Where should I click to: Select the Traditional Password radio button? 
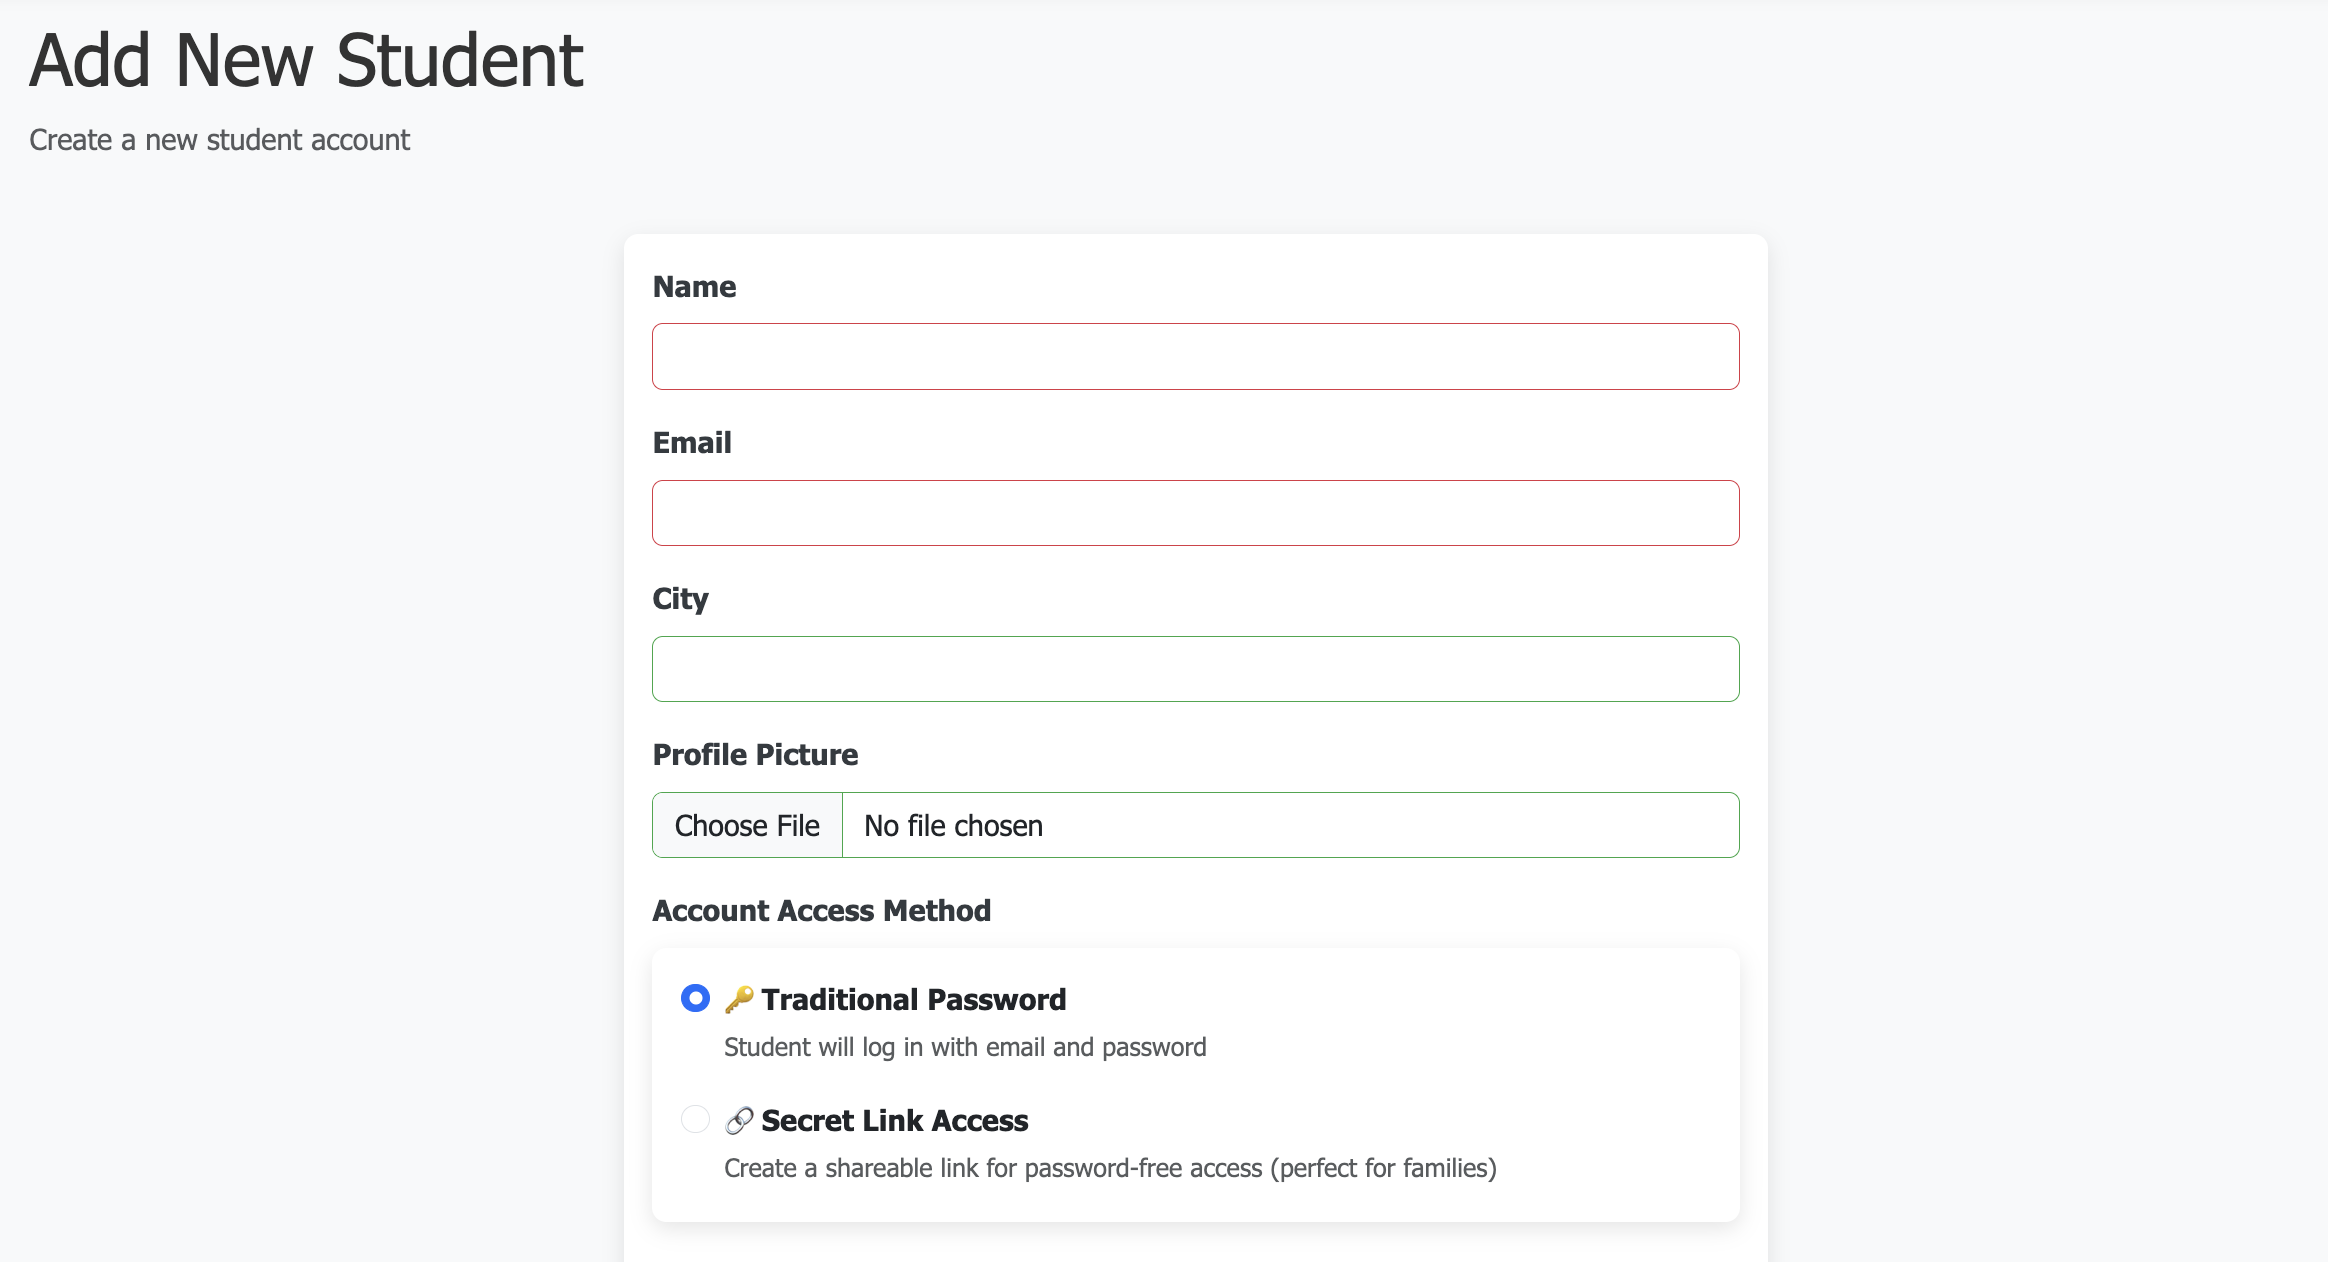pyautogui.click(x=695, y=998)
